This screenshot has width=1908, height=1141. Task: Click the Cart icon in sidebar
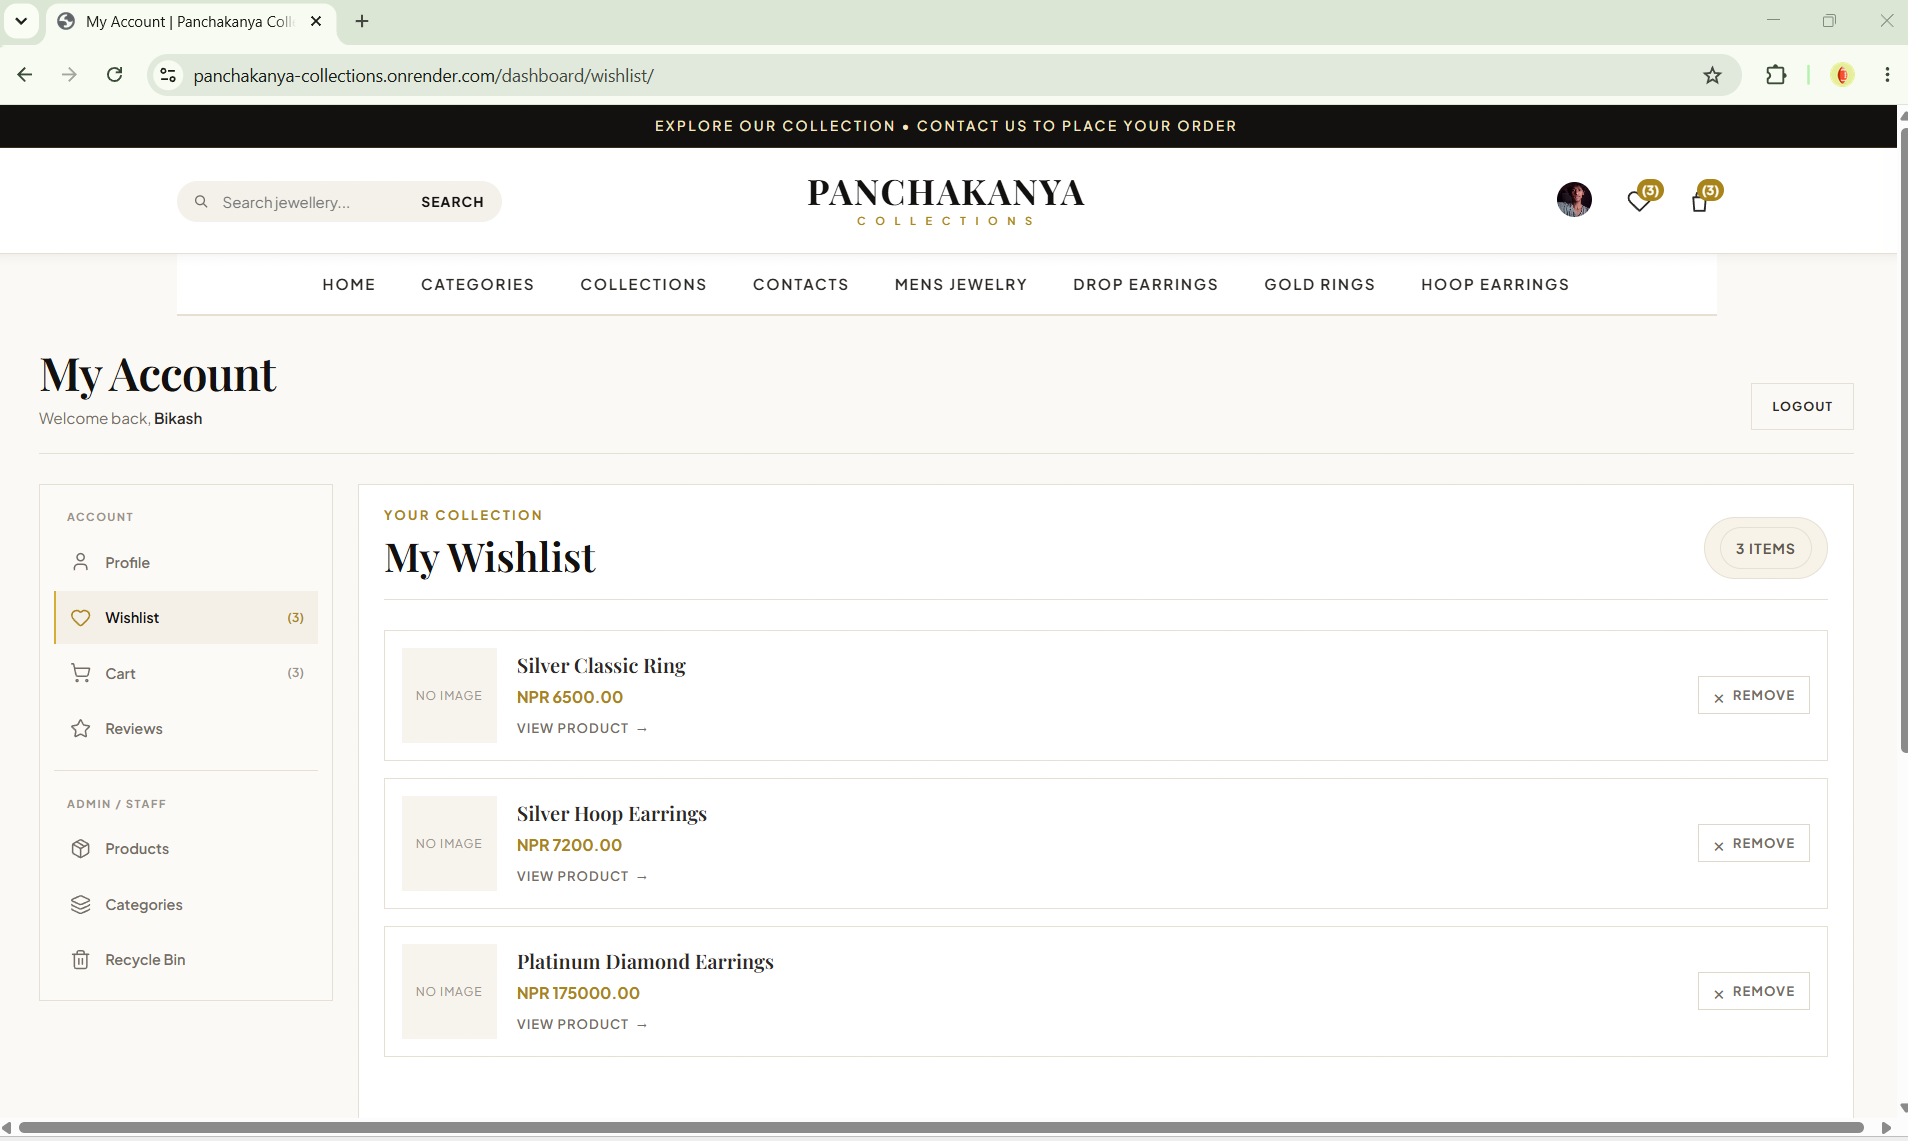(x=81, y=673)
